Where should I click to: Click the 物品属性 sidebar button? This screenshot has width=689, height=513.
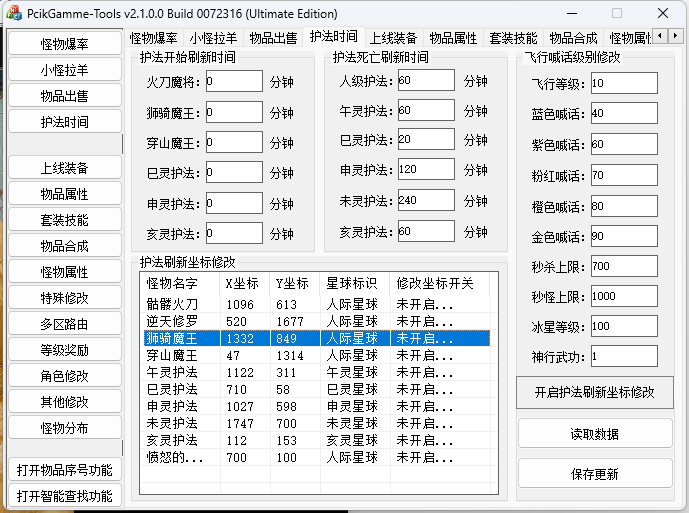[65, 193]
